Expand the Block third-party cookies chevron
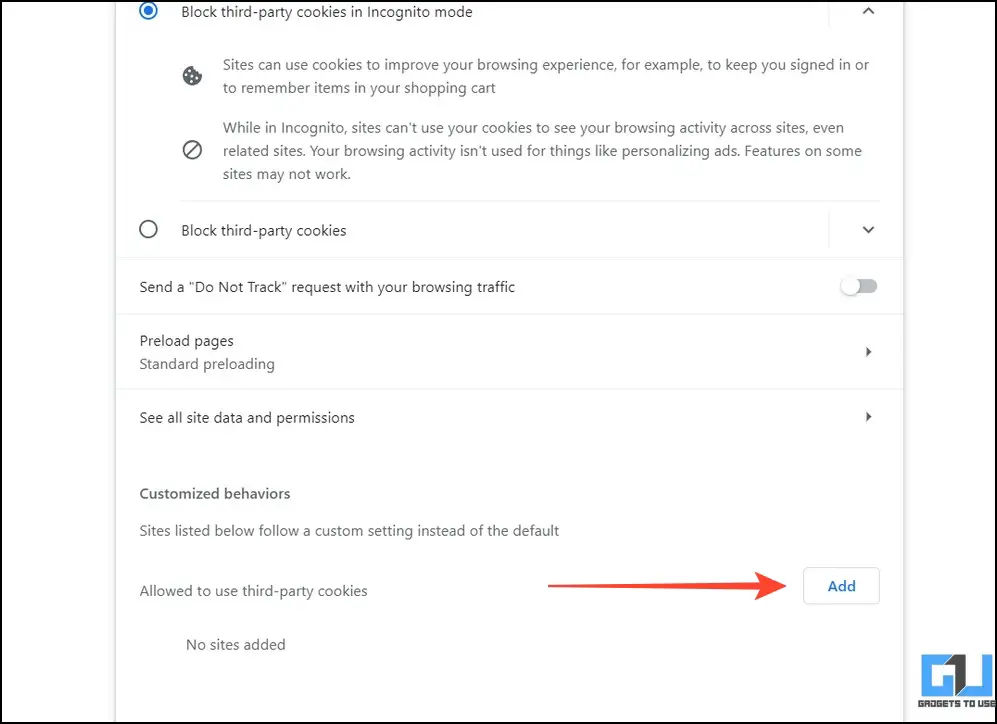This screenshot has width=997, height=724. click(x=868, y=229)
